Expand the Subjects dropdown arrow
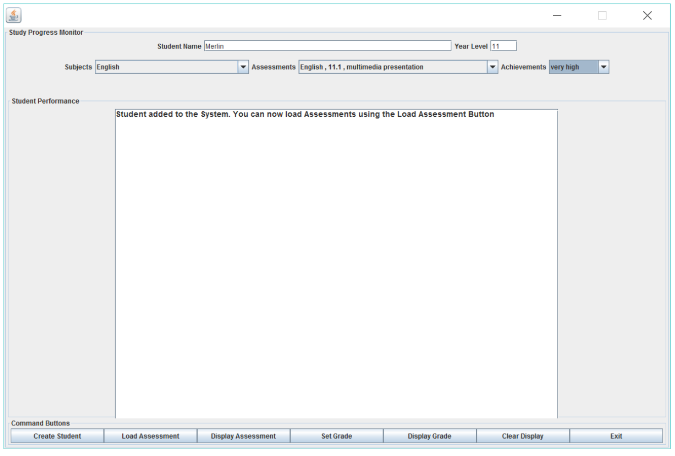Image resolution: width=675 pixels, height=456 pixels. tap(243, 67)
